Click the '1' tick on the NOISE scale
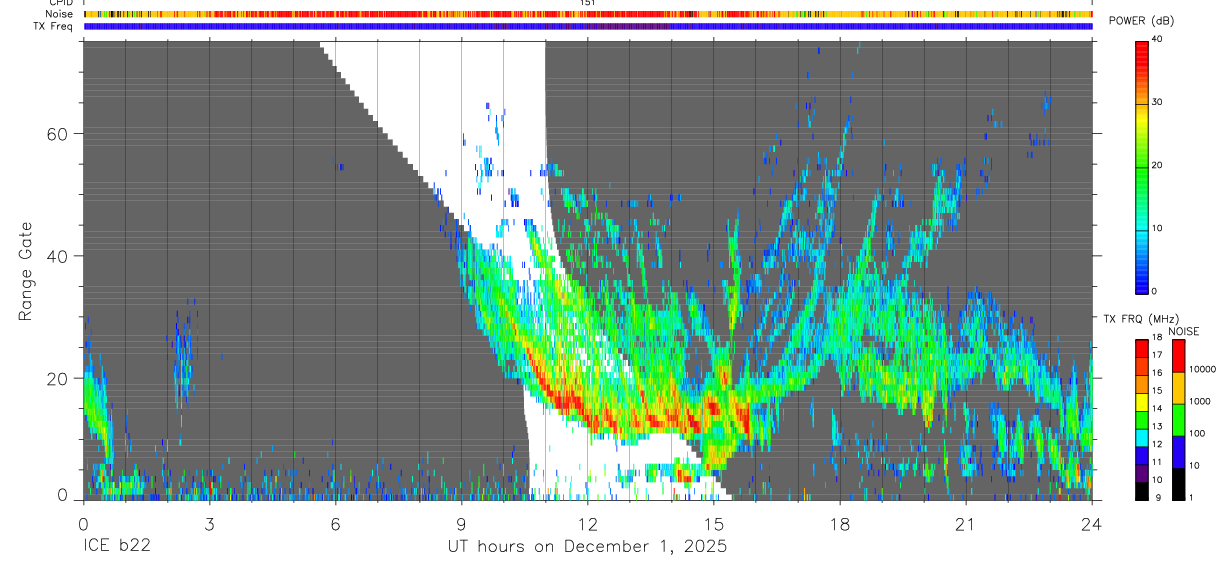 (1192, 498)
